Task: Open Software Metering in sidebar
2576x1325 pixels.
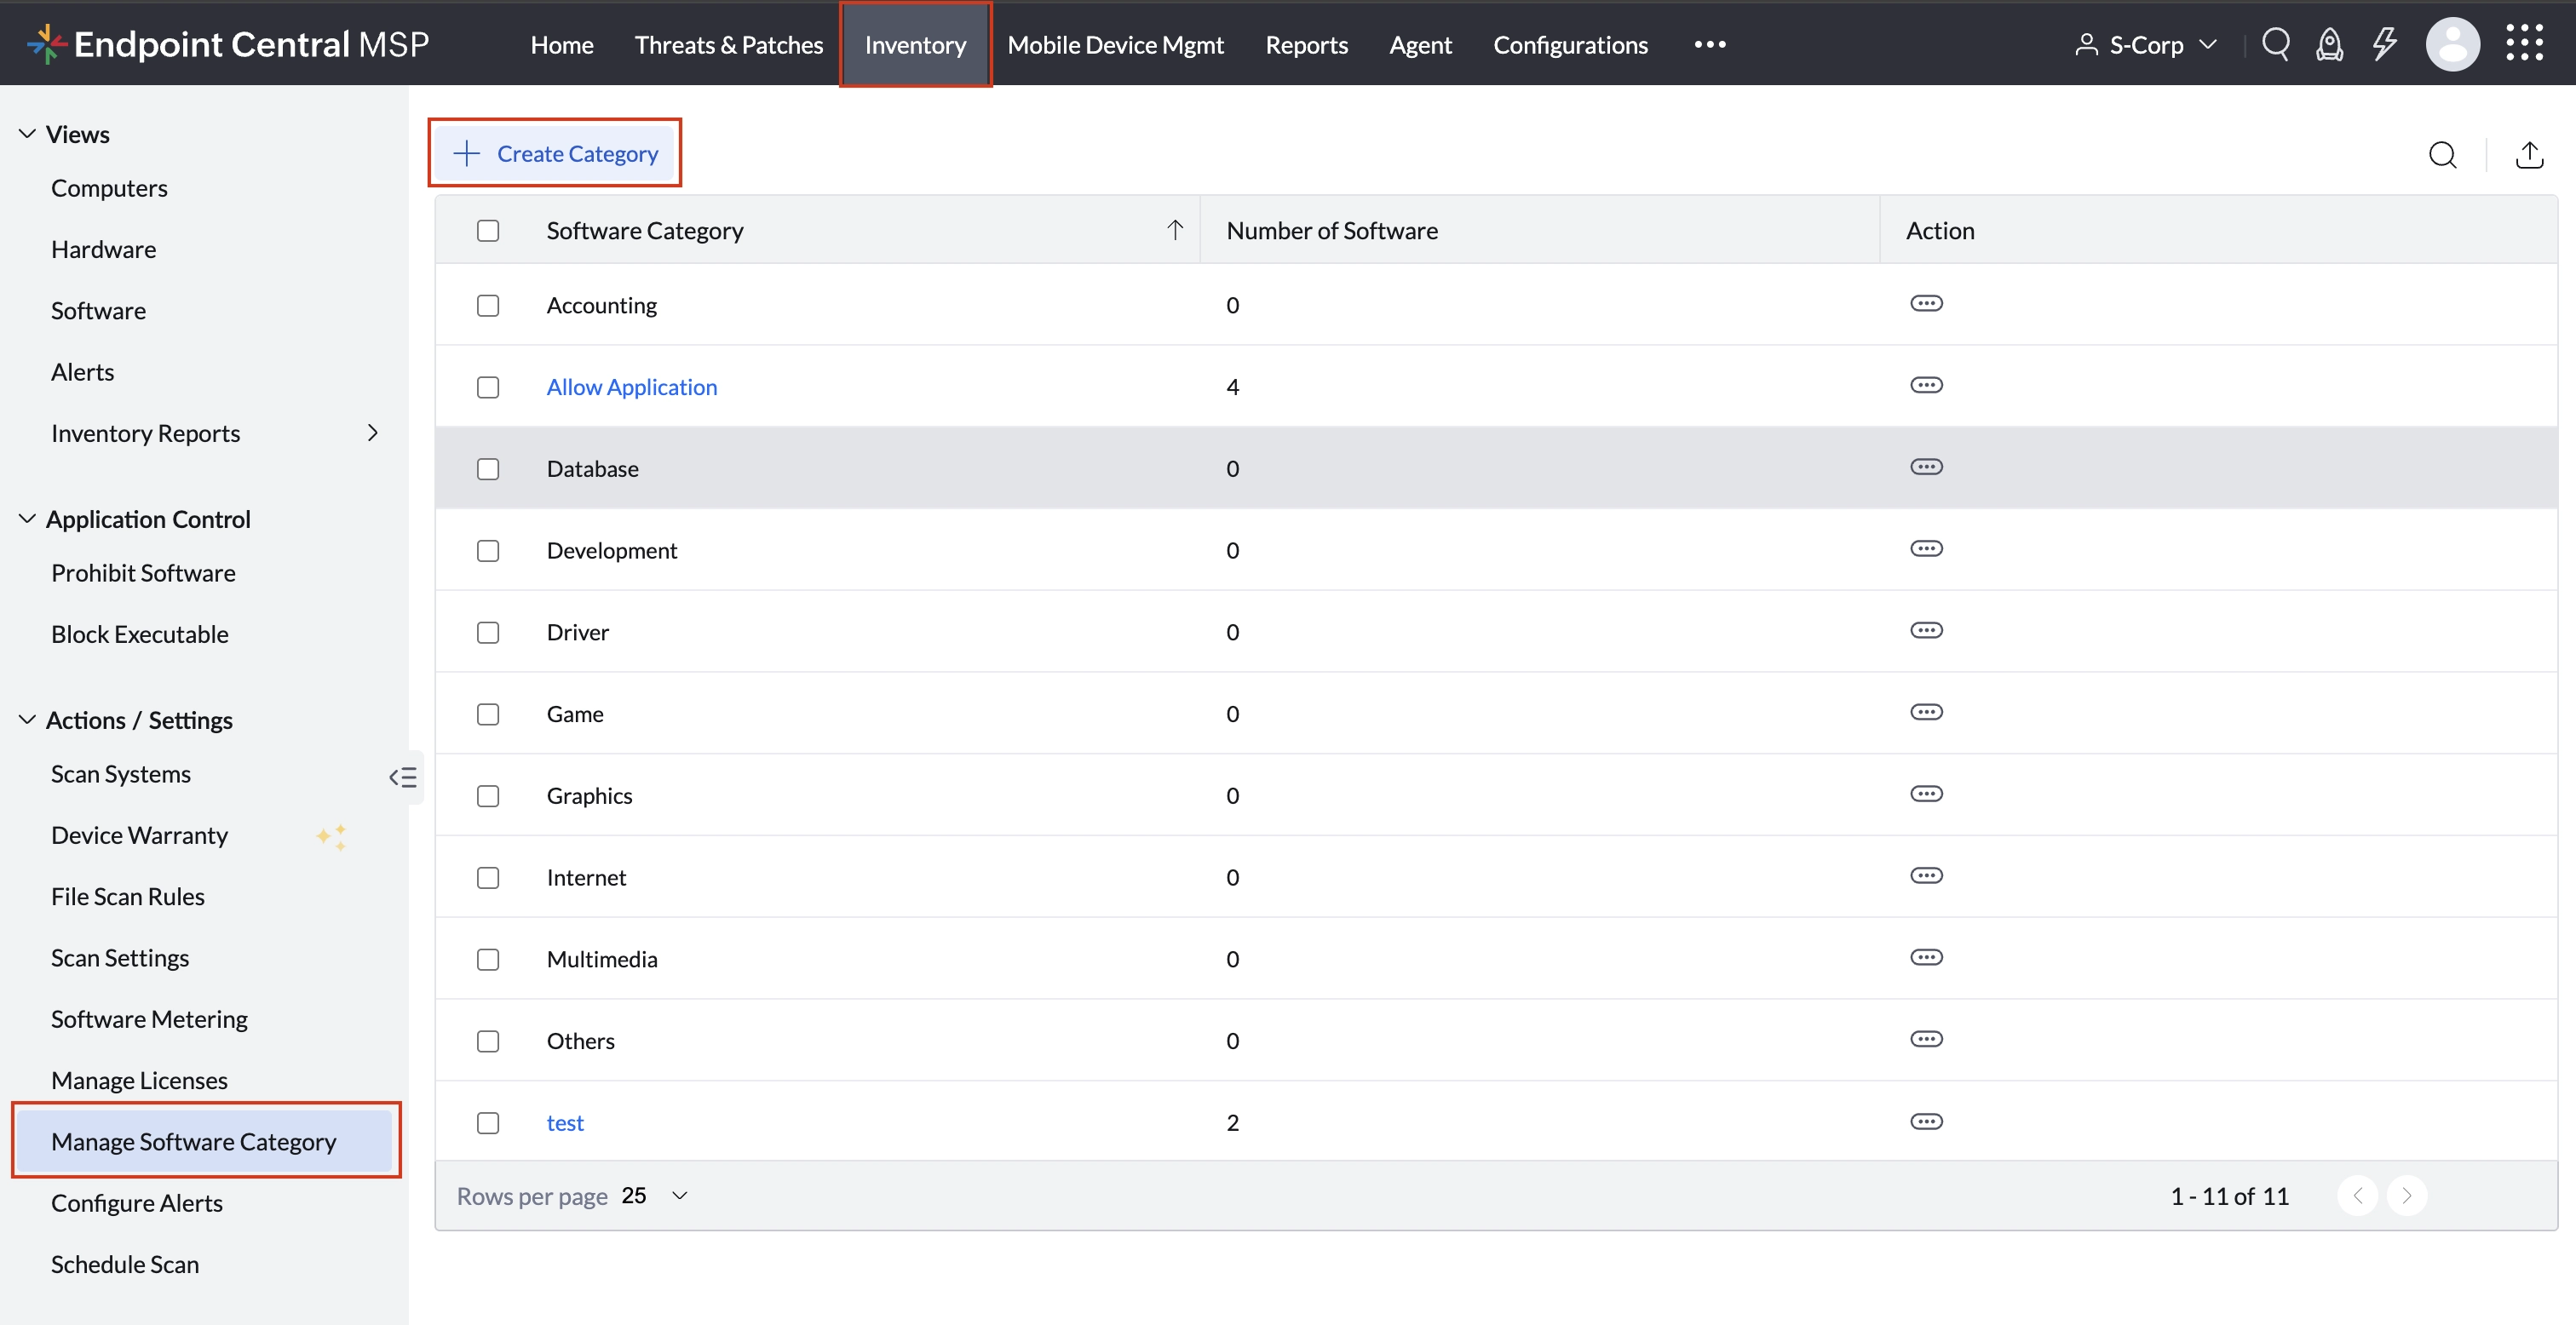Action: coord(149,1019)
